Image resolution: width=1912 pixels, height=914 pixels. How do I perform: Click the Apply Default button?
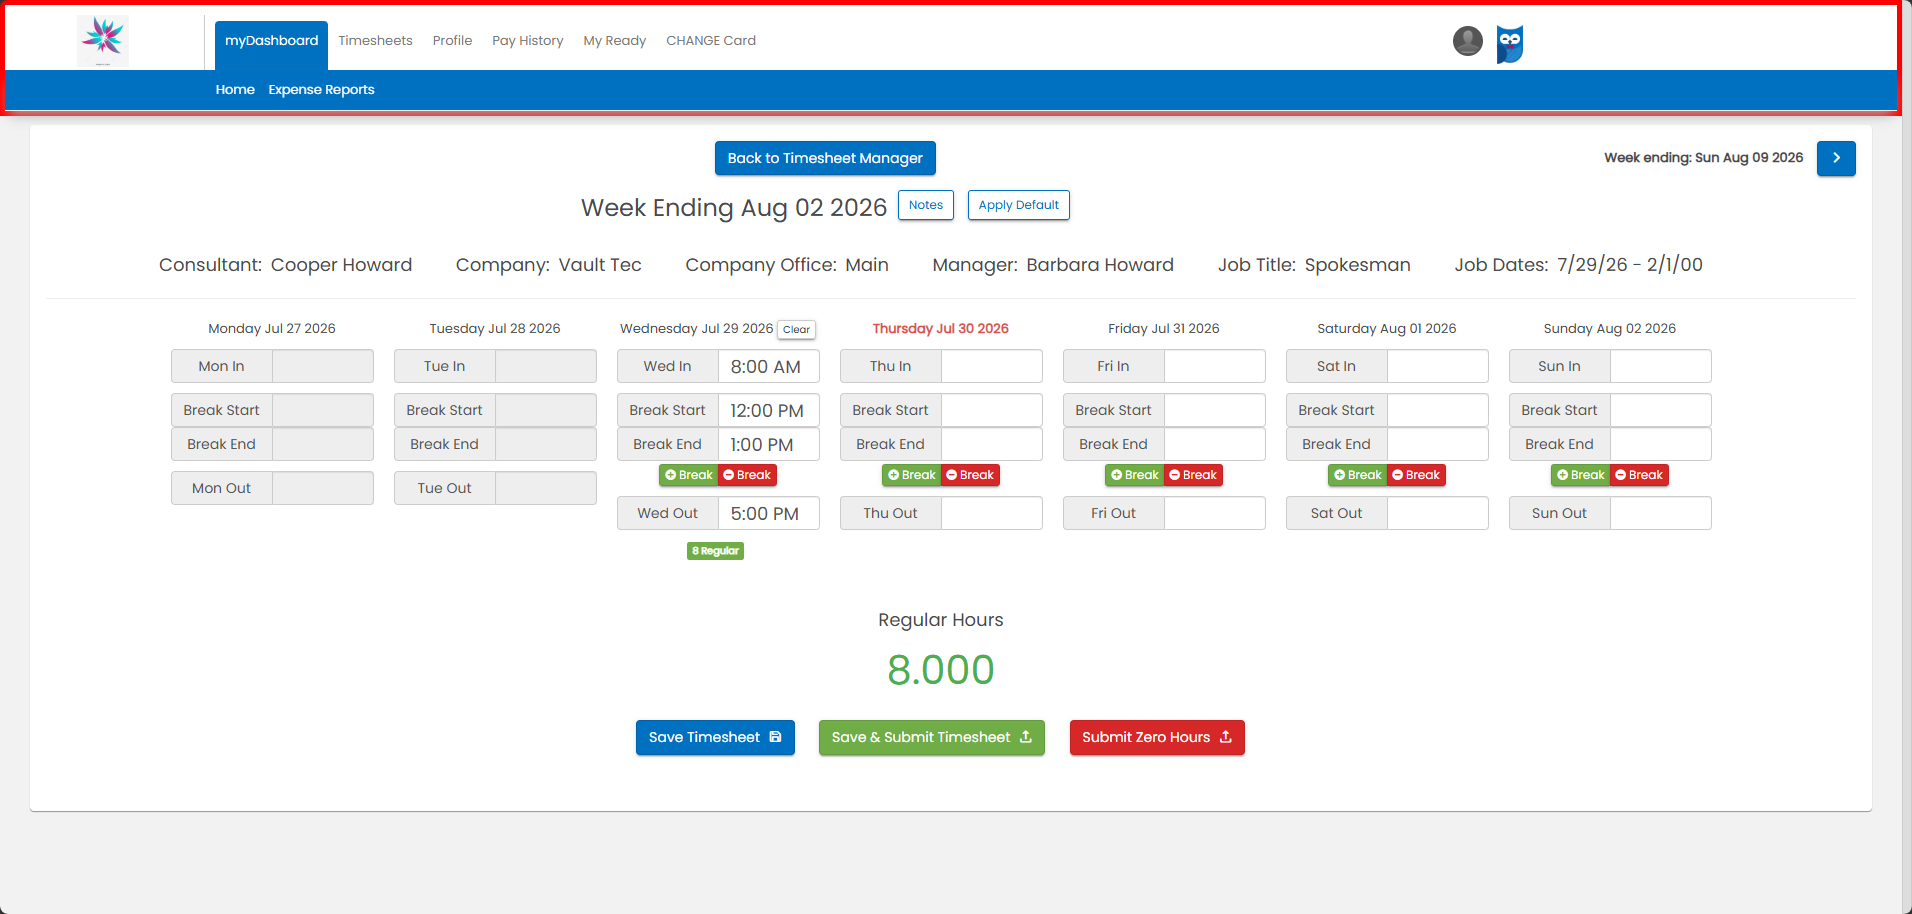coord(1018,205)
